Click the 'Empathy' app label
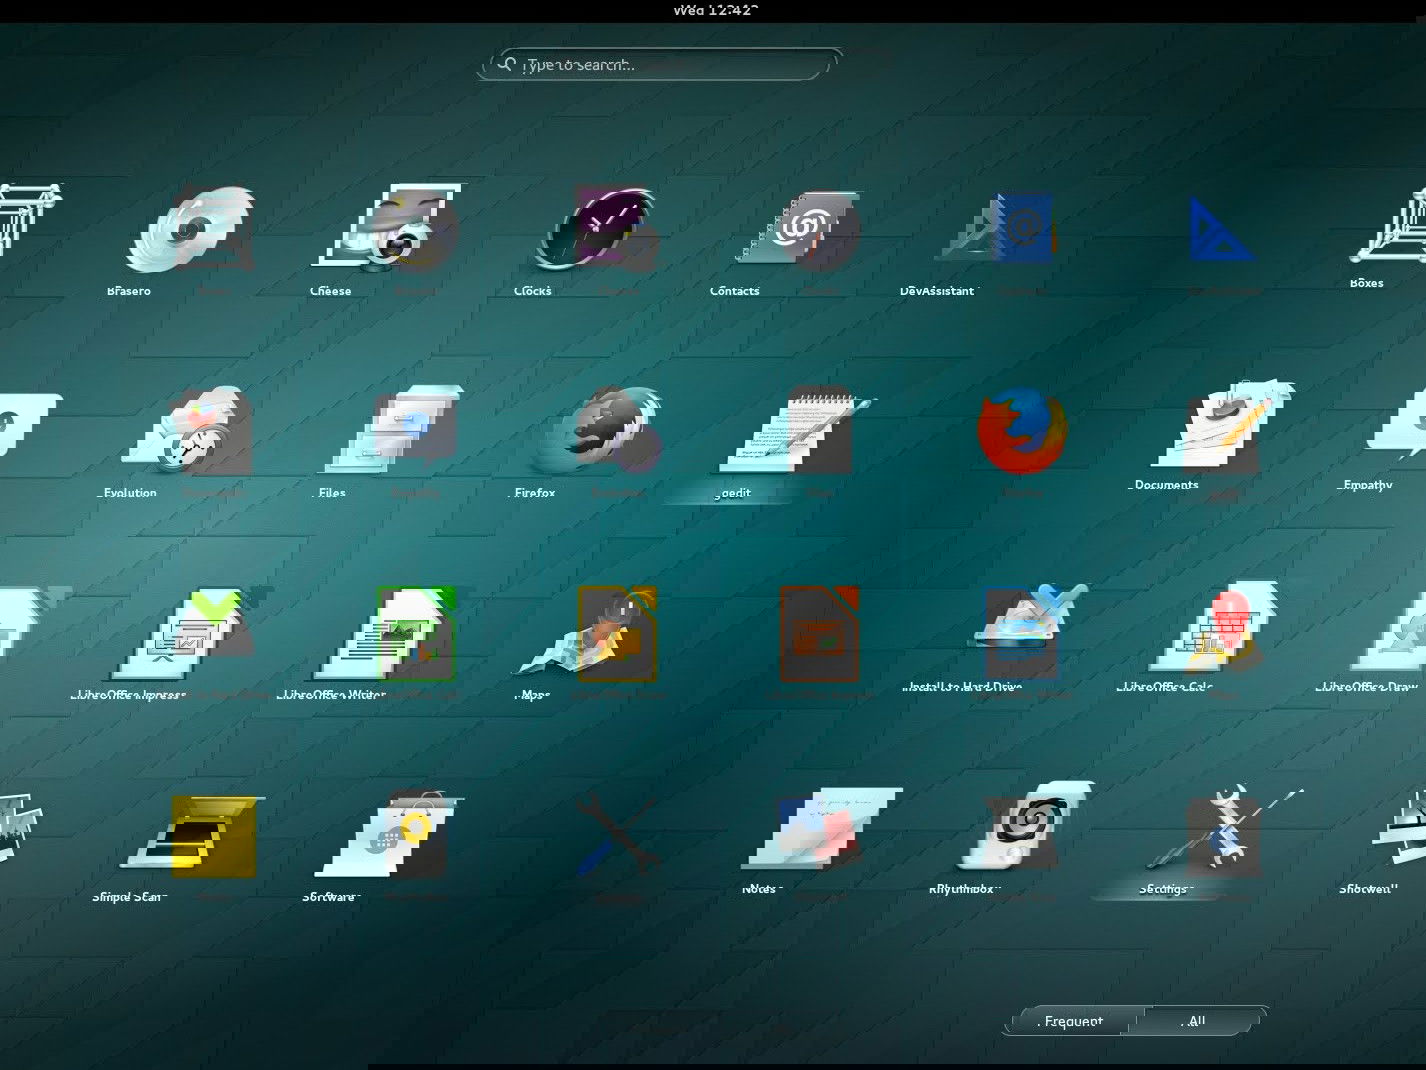The width and height of the screenshot is (1426, 1070). pyautogui.click(x=1367, y=485)
